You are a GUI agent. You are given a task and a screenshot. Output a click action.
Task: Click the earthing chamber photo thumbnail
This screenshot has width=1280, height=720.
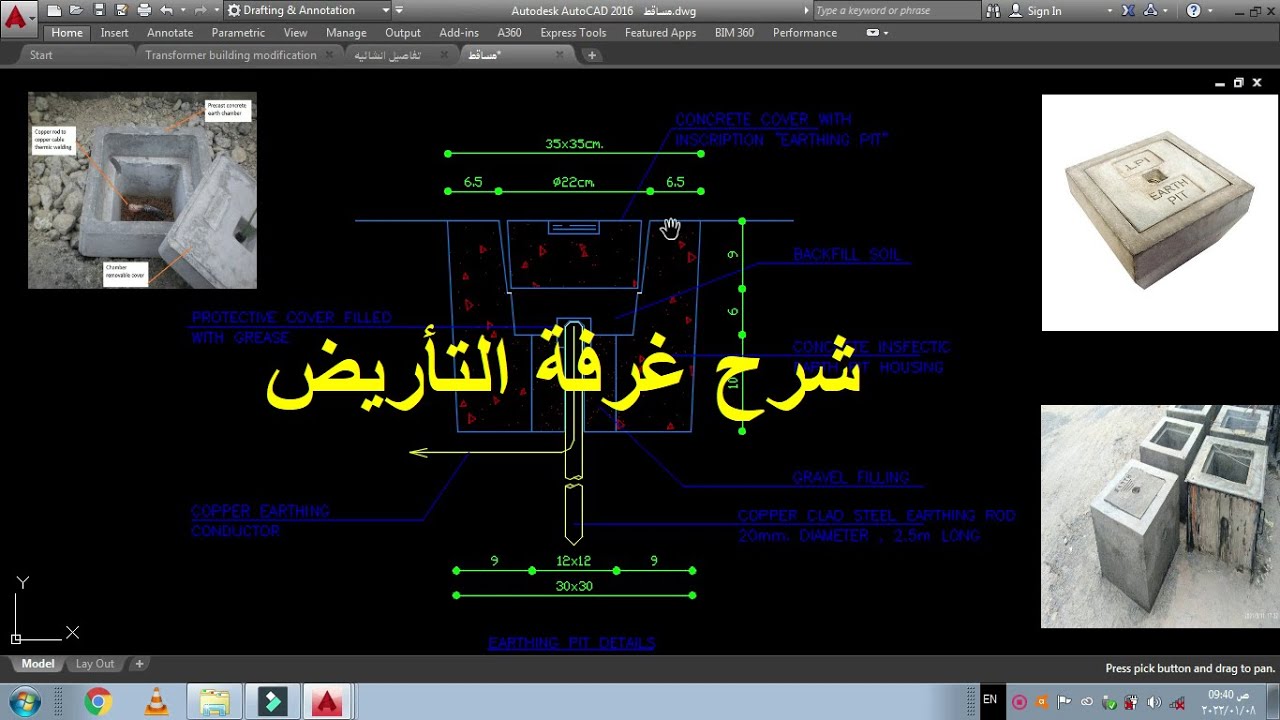142,190
